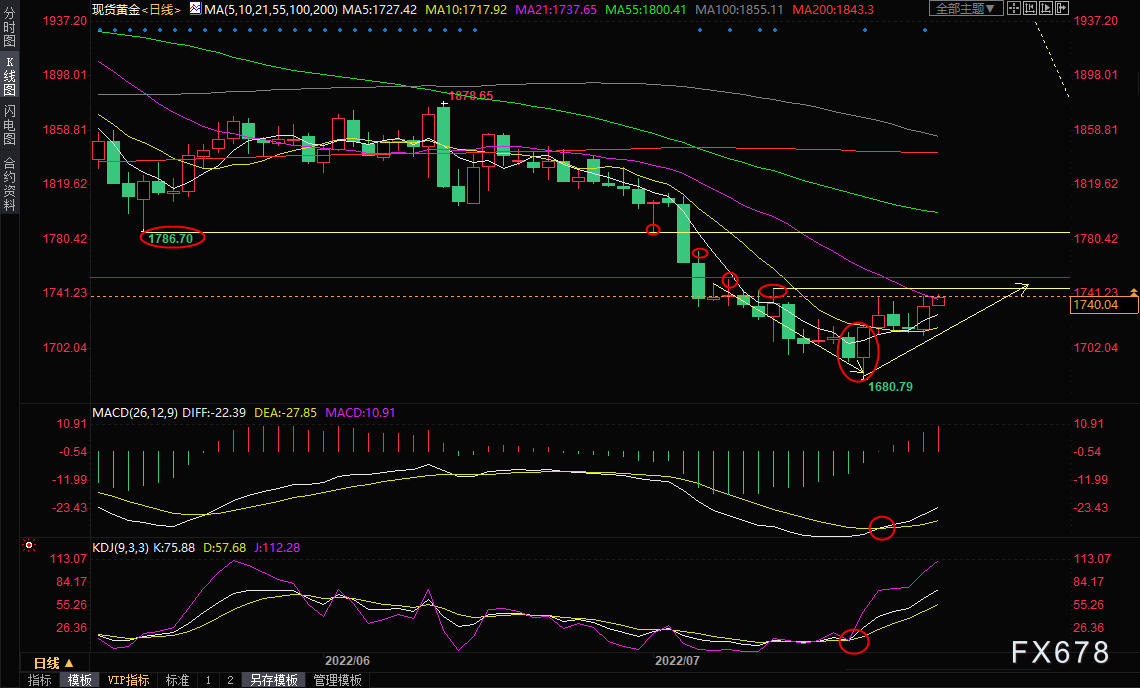Image resolution: width=1140 pixels, height=688 pixels.
Task: Click the MA(5,10,21,55,100,200) parameter label
Action: (271, 9)
